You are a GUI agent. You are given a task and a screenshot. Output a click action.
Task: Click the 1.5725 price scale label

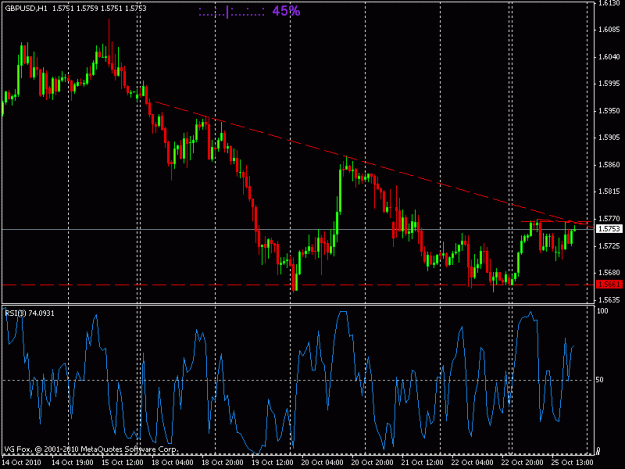[x=609, y=246]
